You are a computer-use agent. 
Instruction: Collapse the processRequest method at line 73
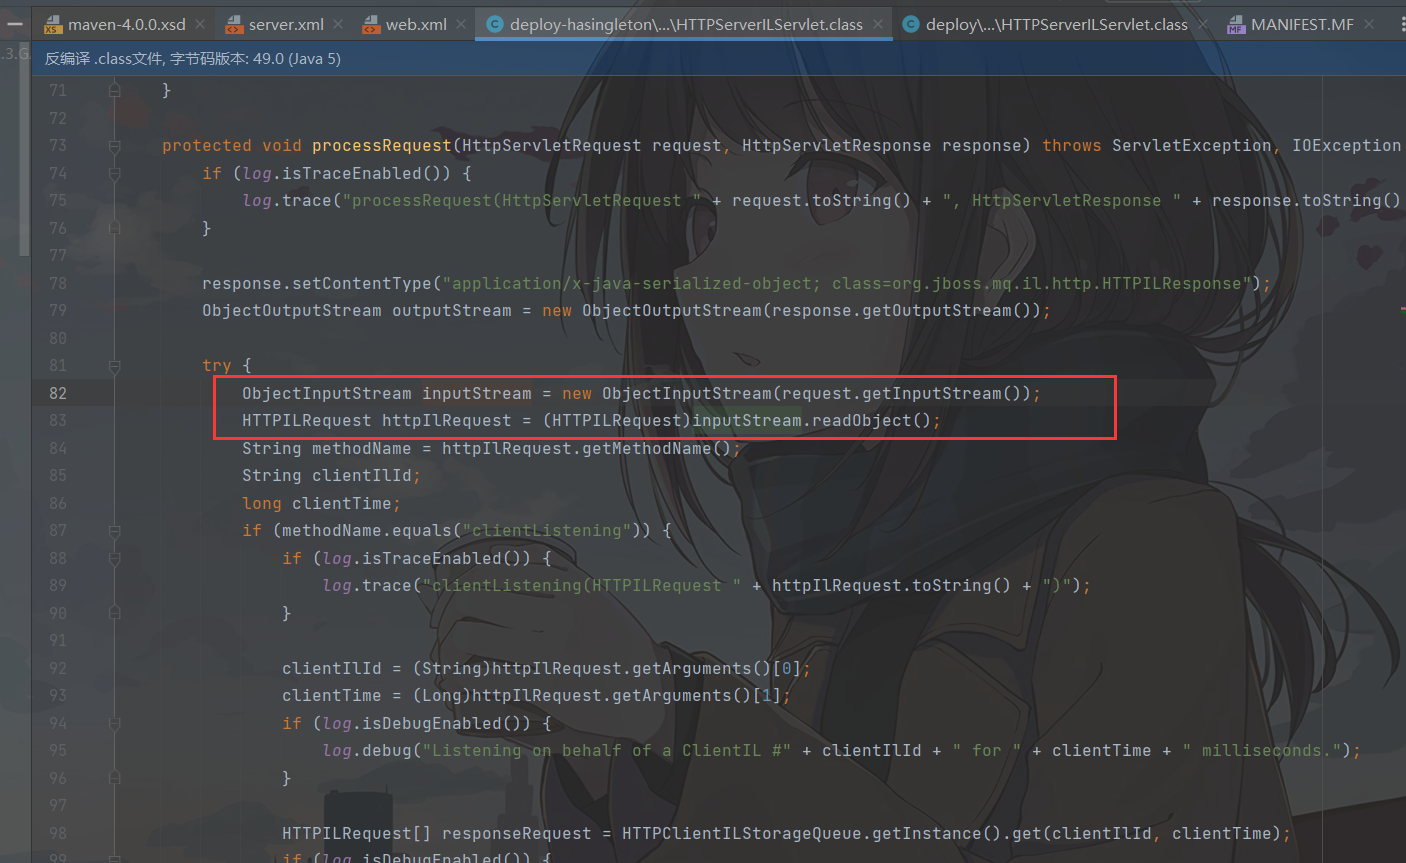pyautogui.click(x=114, y=146)
